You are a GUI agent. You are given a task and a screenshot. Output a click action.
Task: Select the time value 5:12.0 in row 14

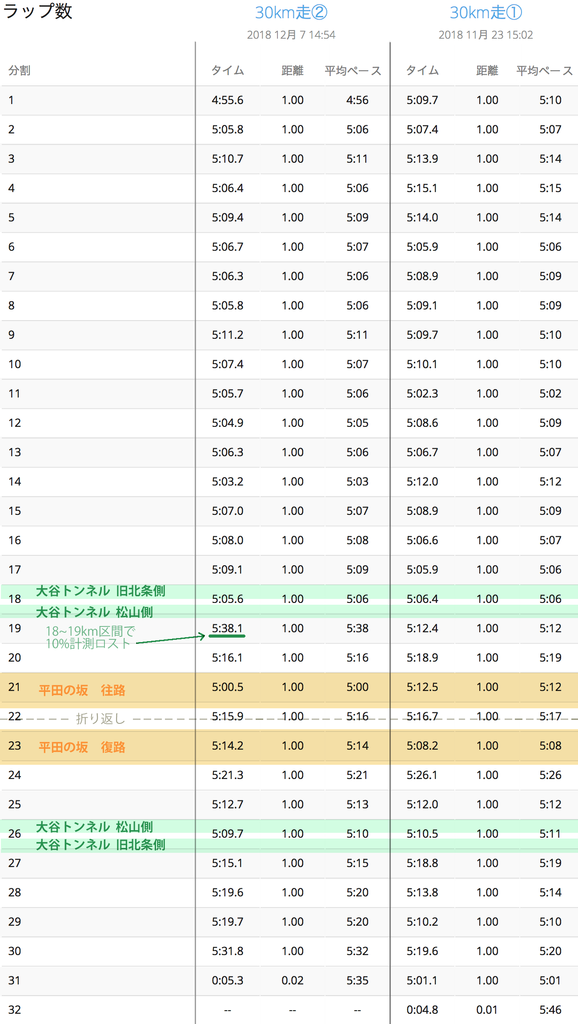pos(422,482)
